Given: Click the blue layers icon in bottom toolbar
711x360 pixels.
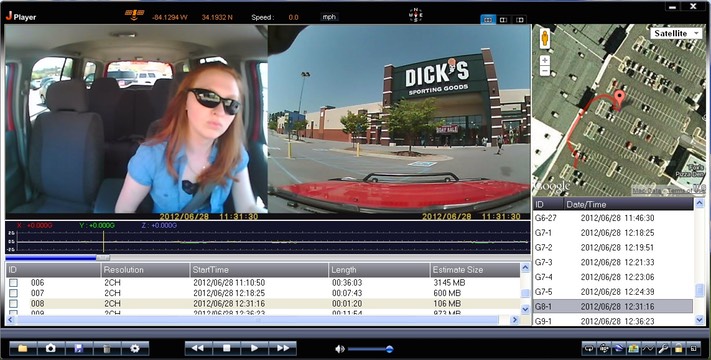Looking at the screenshot, I should coord(619,349).
